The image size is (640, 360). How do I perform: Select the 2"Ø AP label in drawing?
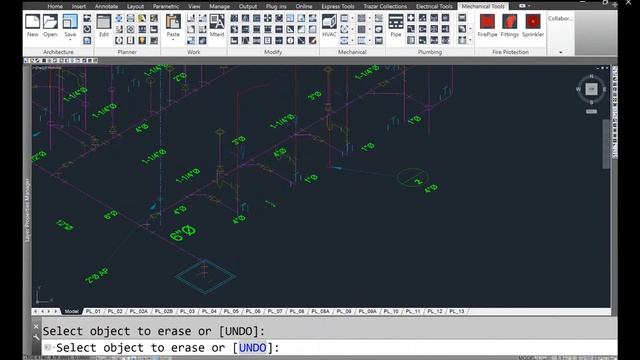click(x=97, y=276)
